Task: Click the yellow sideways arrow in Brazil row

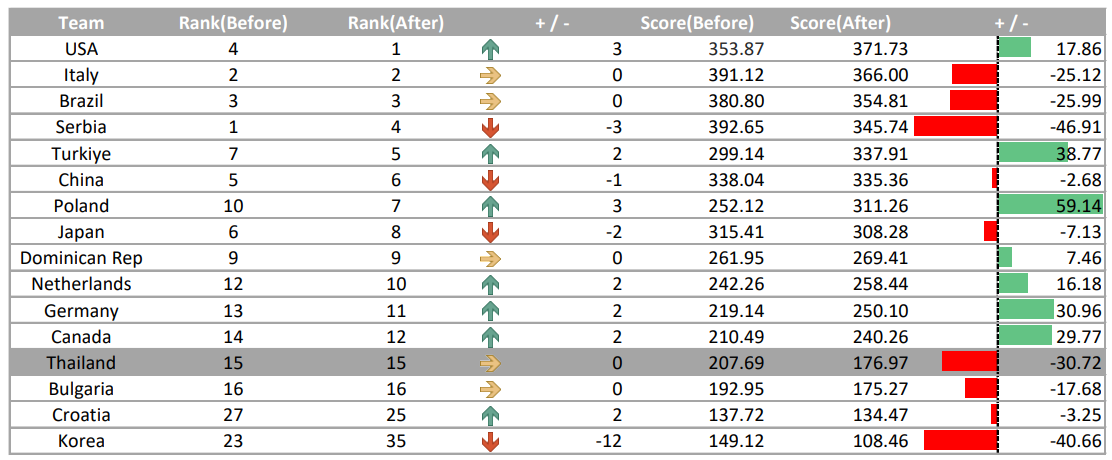Action: point(490,101)
